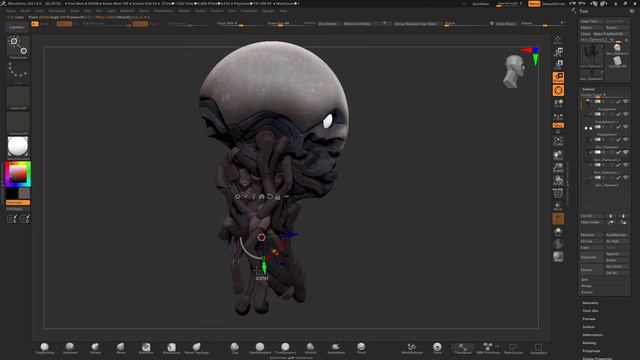Open the Brush menu

pos(25,11)
